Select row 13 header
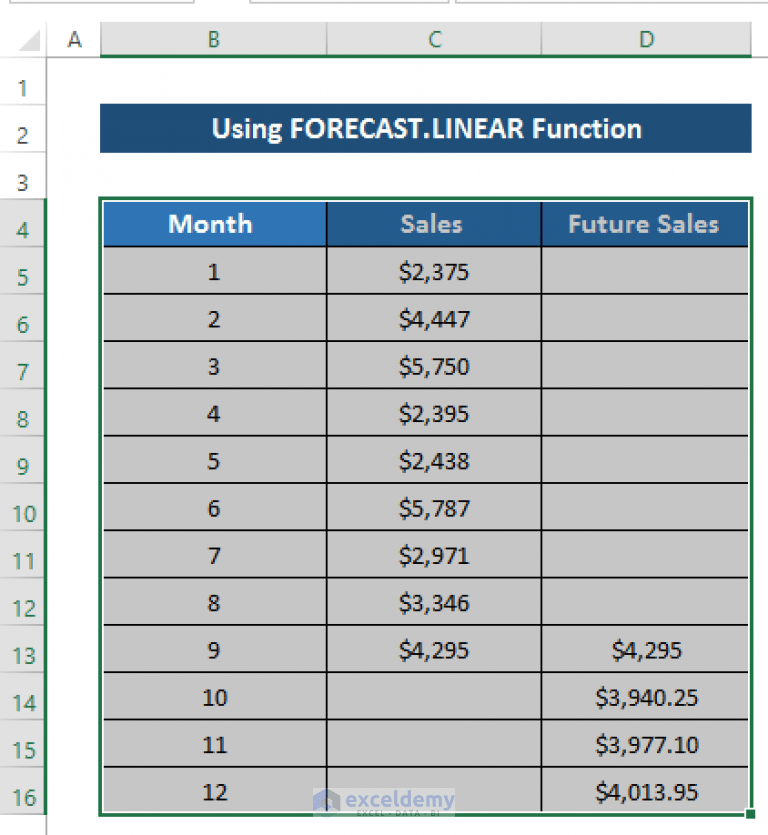This screenshot has height=835, width=768. tap(23, 655)
